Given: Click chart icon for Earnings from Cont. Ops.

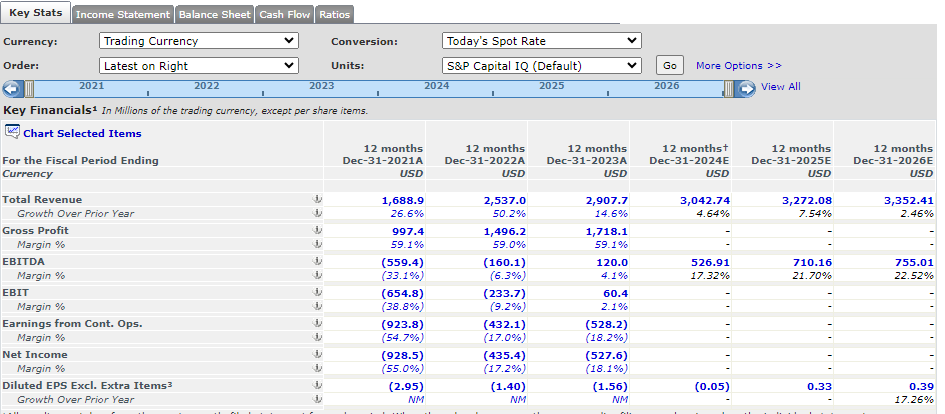Looking at the screenshot, I should click(318, 324).
